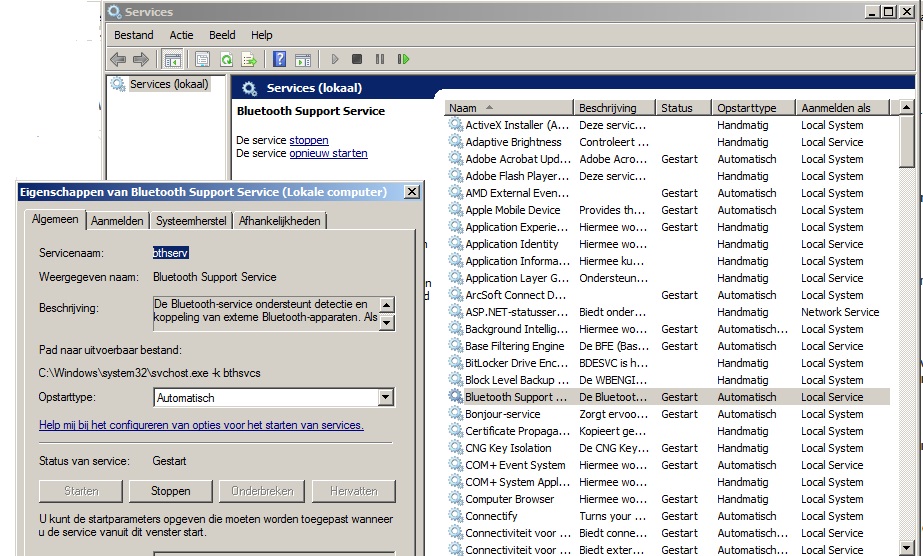Open the Bestand menu
Image resolution: width=923 pixels, height=556 pixels.
coord(134,35)
